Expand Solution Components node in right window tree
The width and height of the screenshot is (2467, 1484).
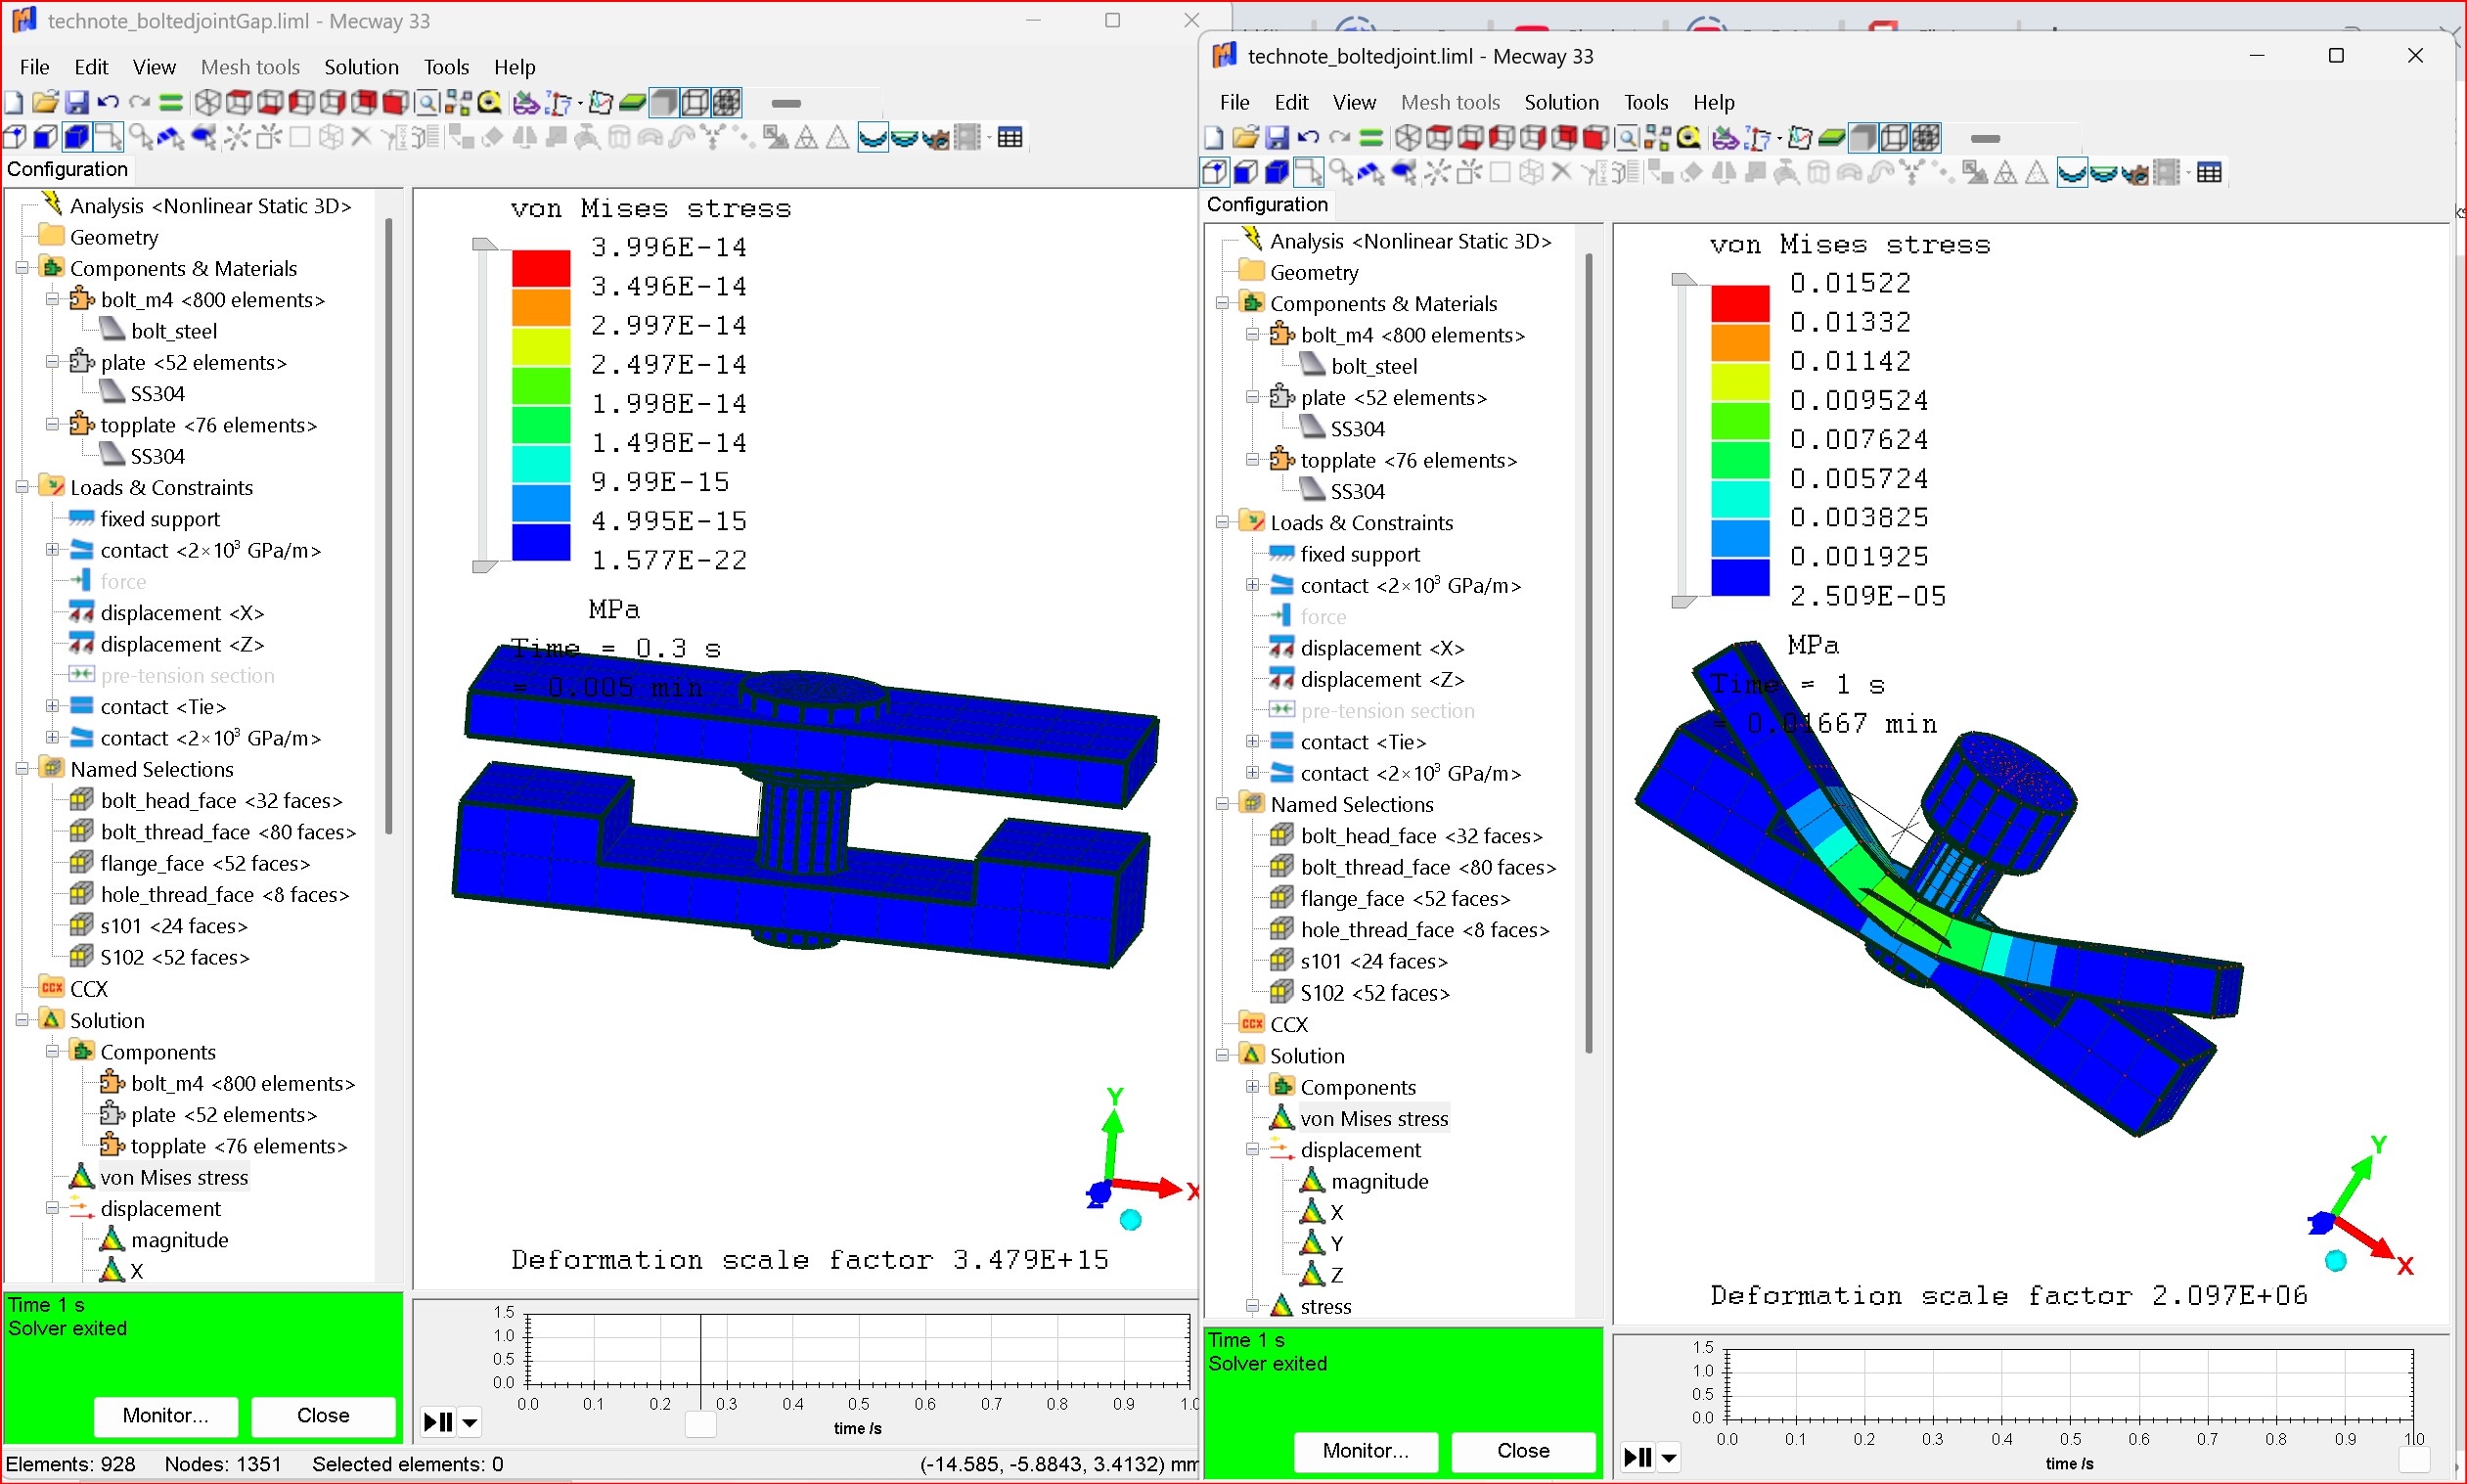1252,1087
